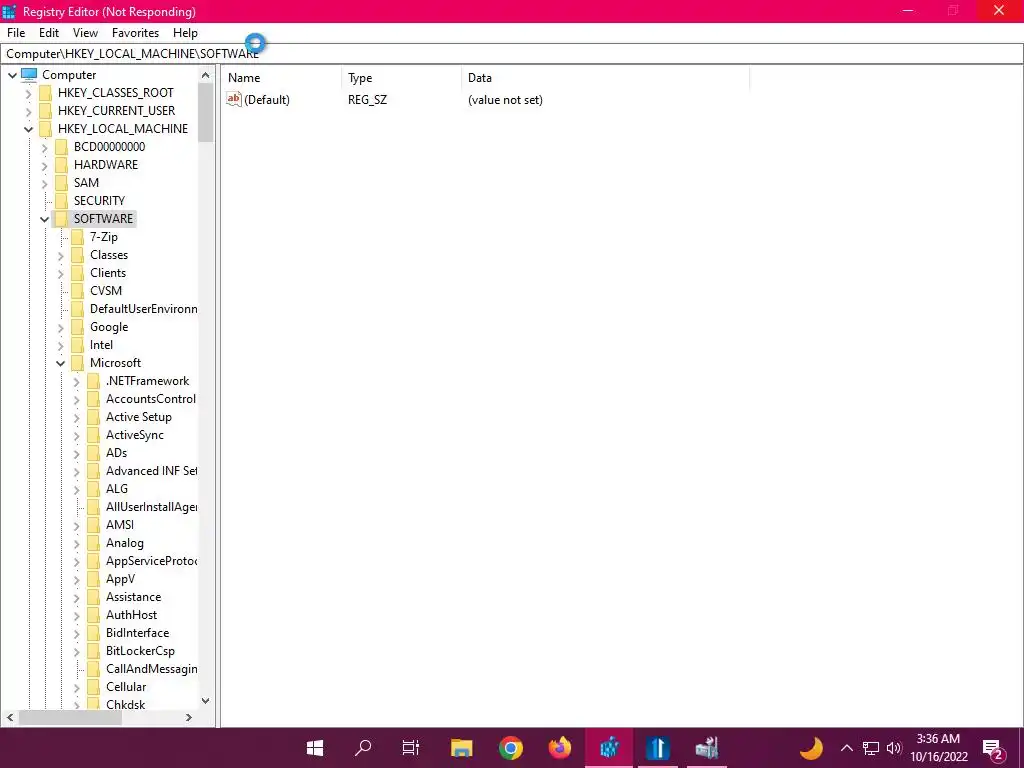
Task: Open taskbar Search
Action: point(363,748)
